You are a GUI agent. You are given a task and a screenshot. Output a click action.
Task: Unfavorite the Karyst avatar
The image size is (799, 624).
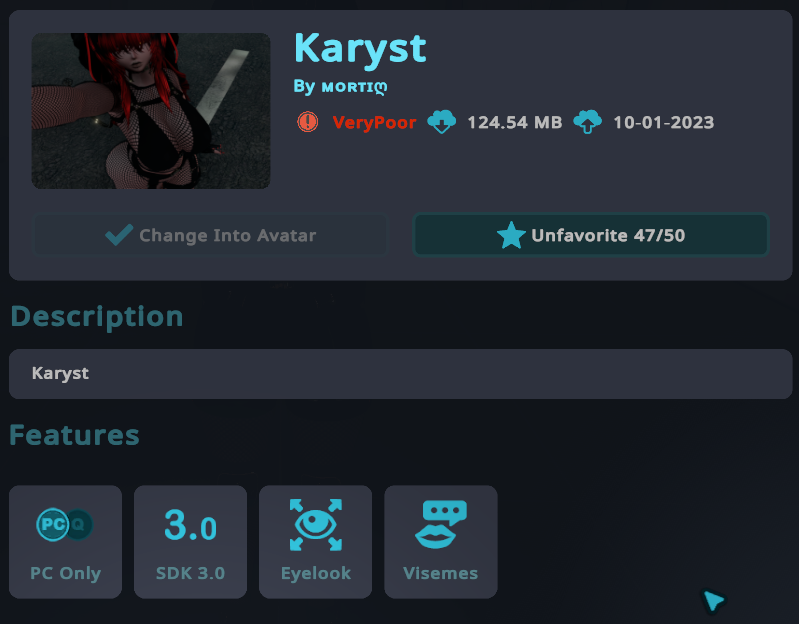click(x=591, y=235)
